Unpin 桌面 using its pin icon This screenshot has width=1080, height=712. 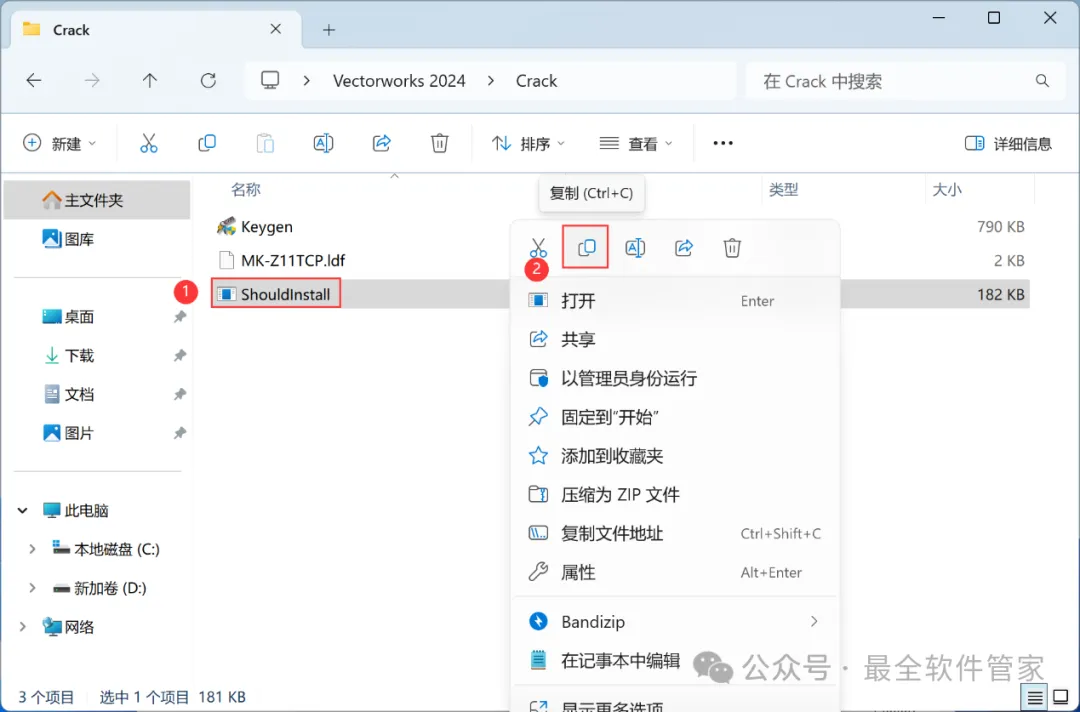point(180,317)
